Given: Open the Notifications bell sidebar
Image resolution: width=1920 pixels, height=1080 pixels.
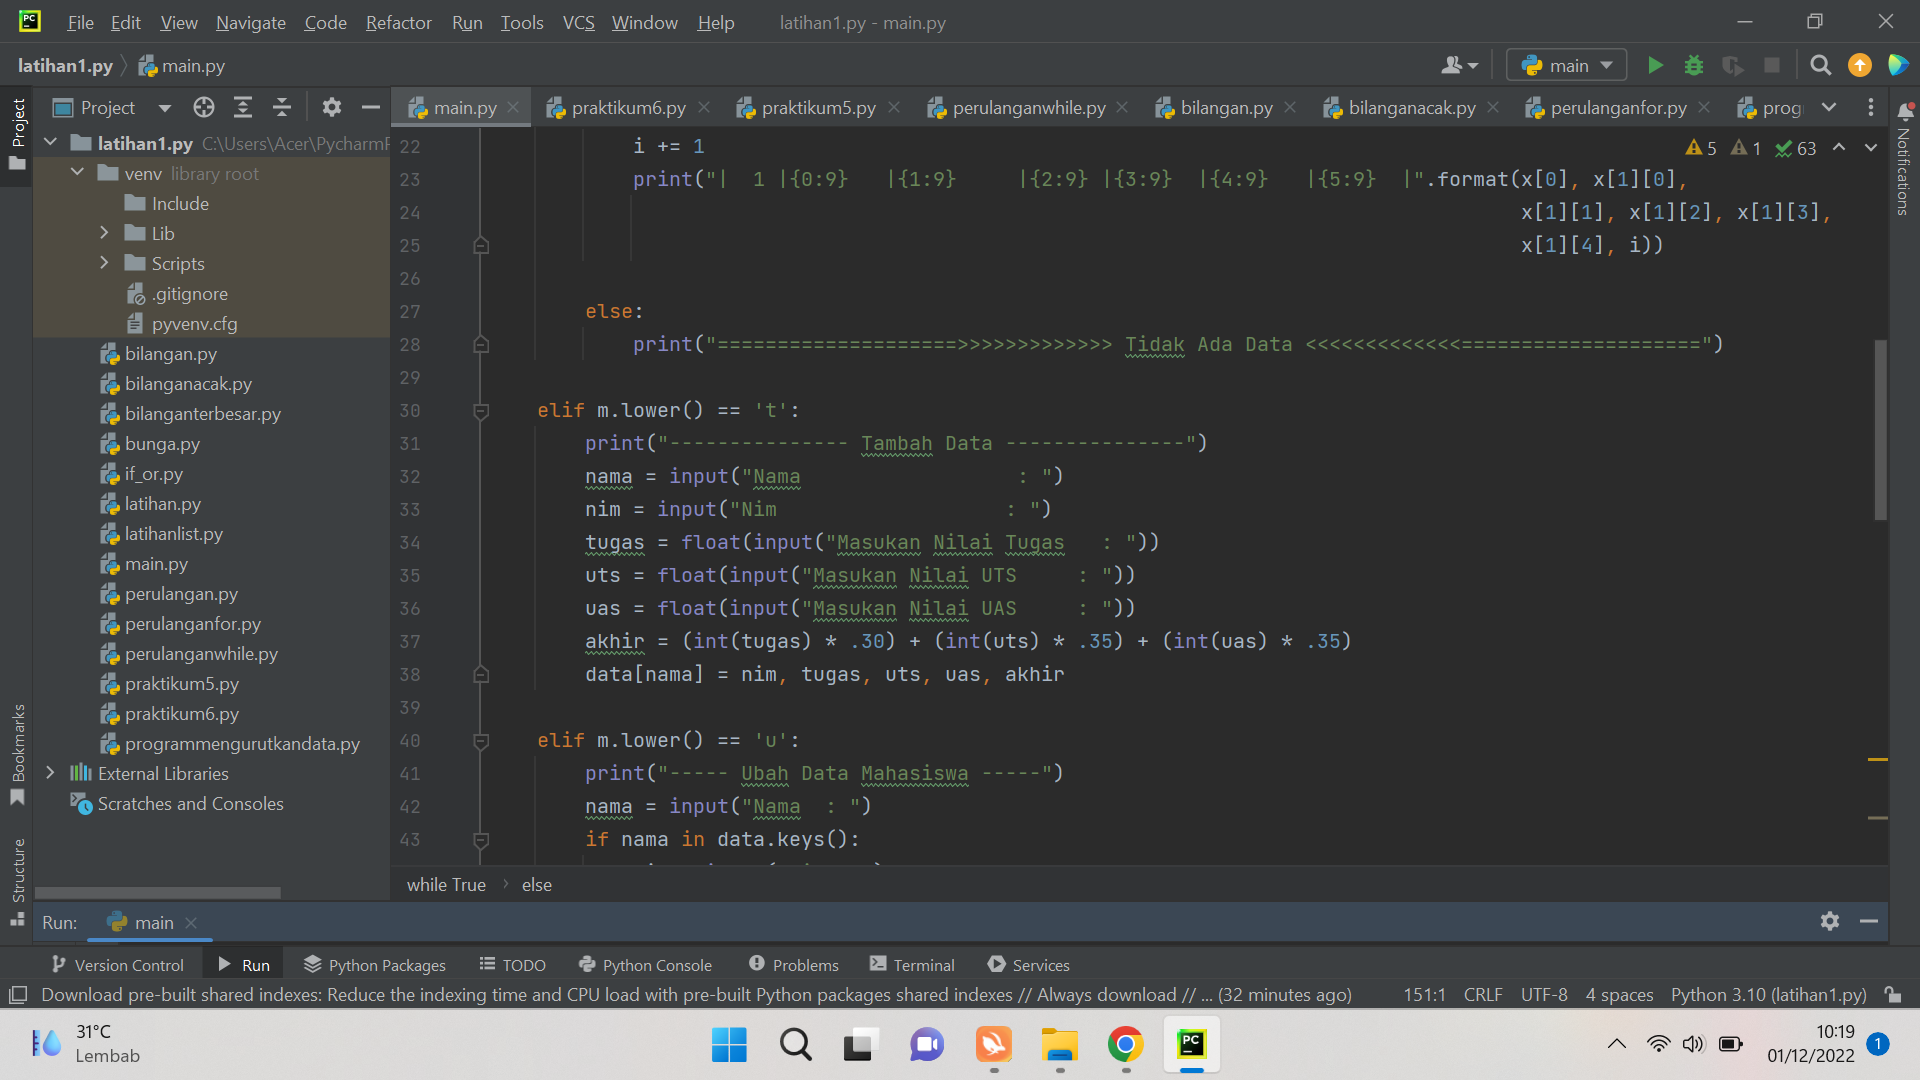Looking at the screenshot, I should click(x=1905, y=111).
